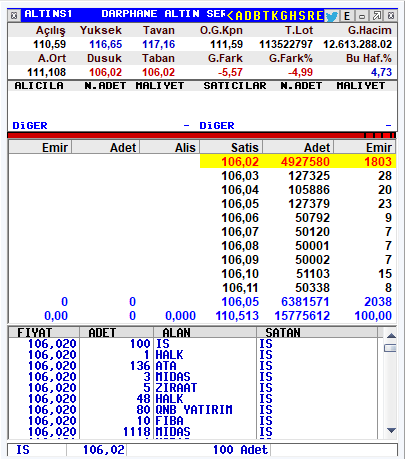This screenshot has height=459, width=405.
Task: Click yellow letter B shortcut in the title bar
Action: coord(257,16)
